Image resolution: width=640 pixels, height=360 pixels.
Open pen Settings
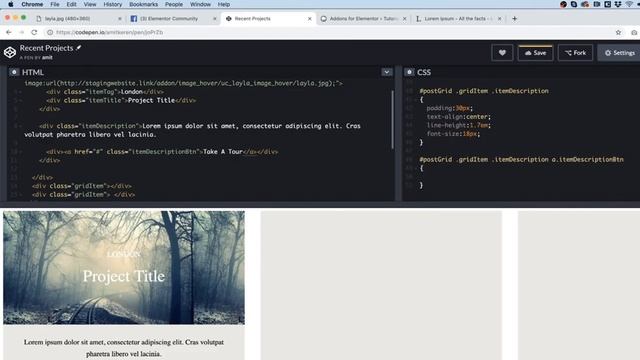tap(619, 53)
